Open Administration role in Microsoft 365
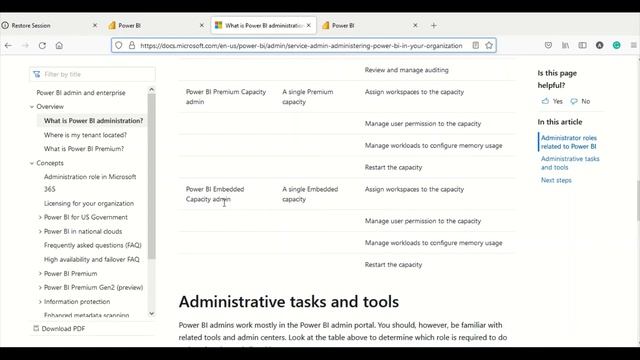The height and width of the screenshot is (360, 640). 90,183
